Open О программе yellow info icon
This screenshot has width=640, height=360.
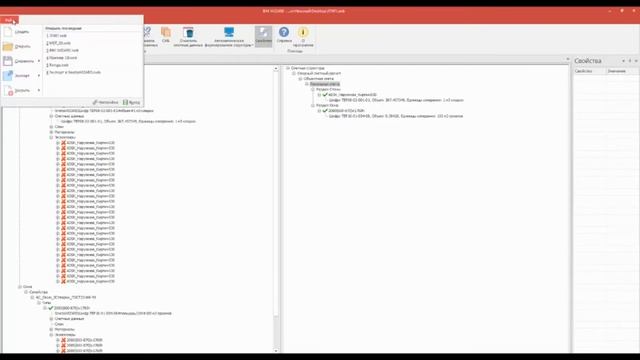tap(303, 32)
